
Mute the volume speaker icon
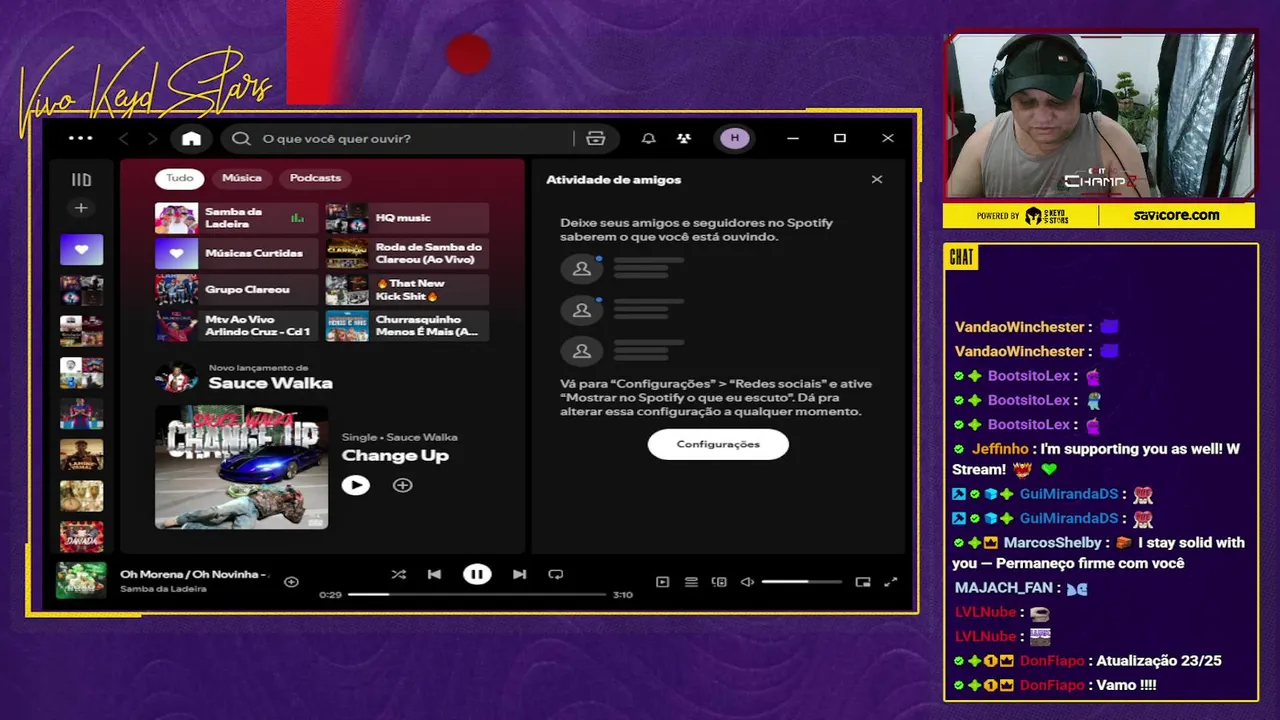pos(747,582)
